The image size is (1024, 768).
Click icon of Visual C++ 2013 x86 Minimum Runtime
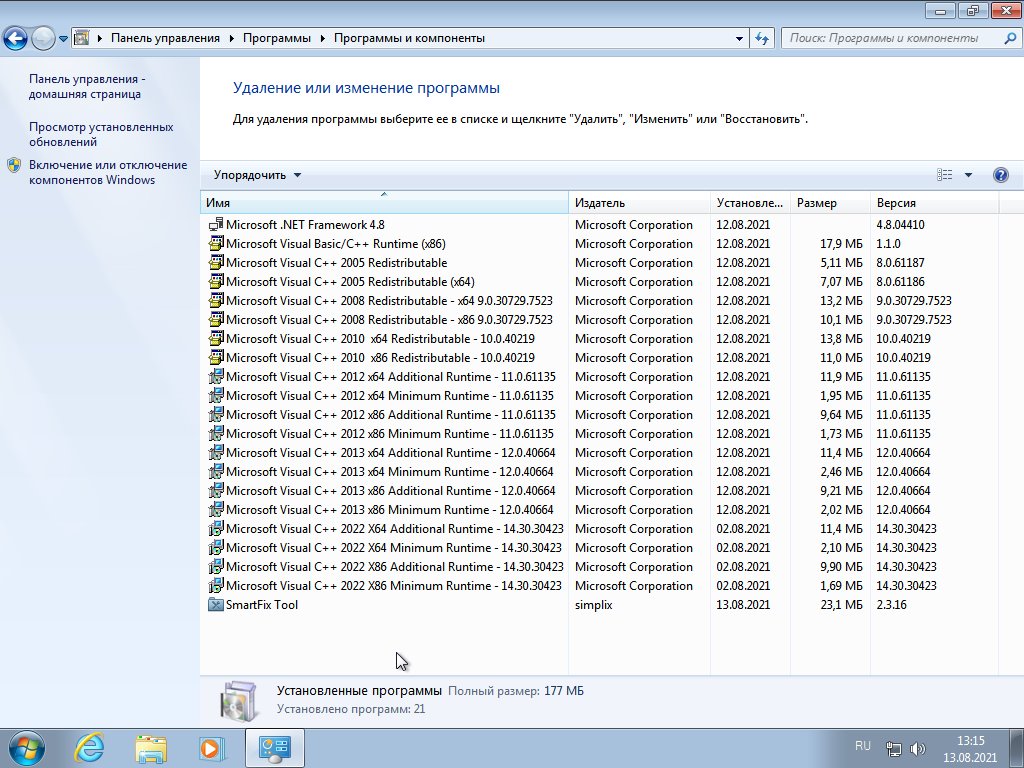[x=216, y=509]
